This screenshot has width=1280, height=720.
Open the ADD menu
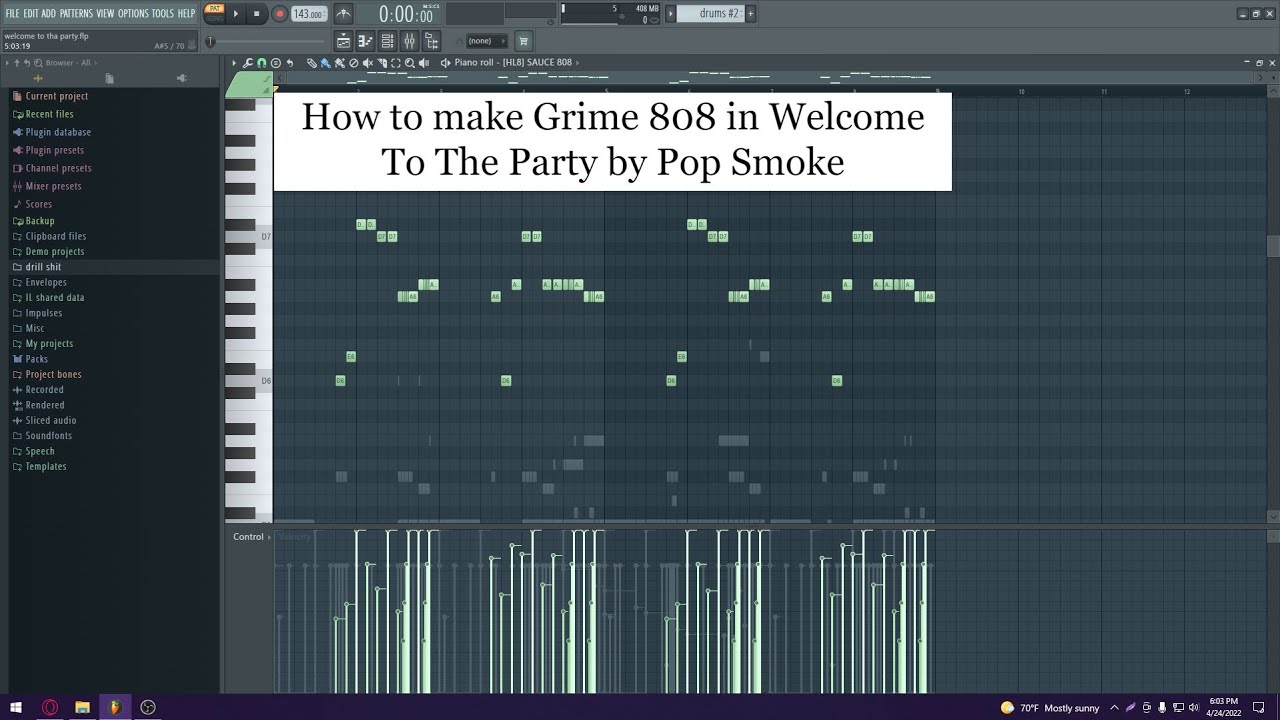click(48, 13)
